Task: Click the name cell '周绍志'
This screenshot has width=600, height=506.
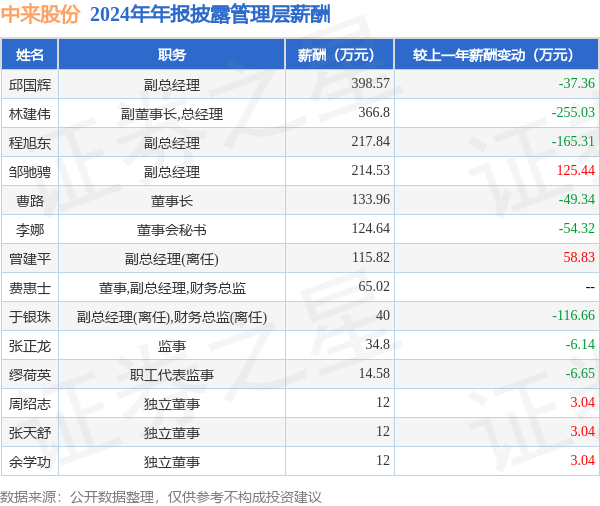Action: pos(29,404)
